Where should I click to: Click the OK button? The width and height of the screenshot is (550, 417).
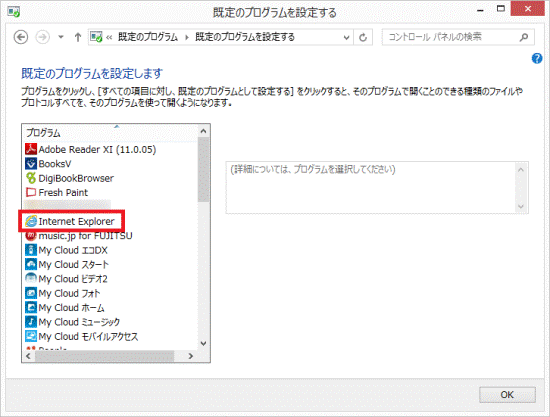point(507,395)
